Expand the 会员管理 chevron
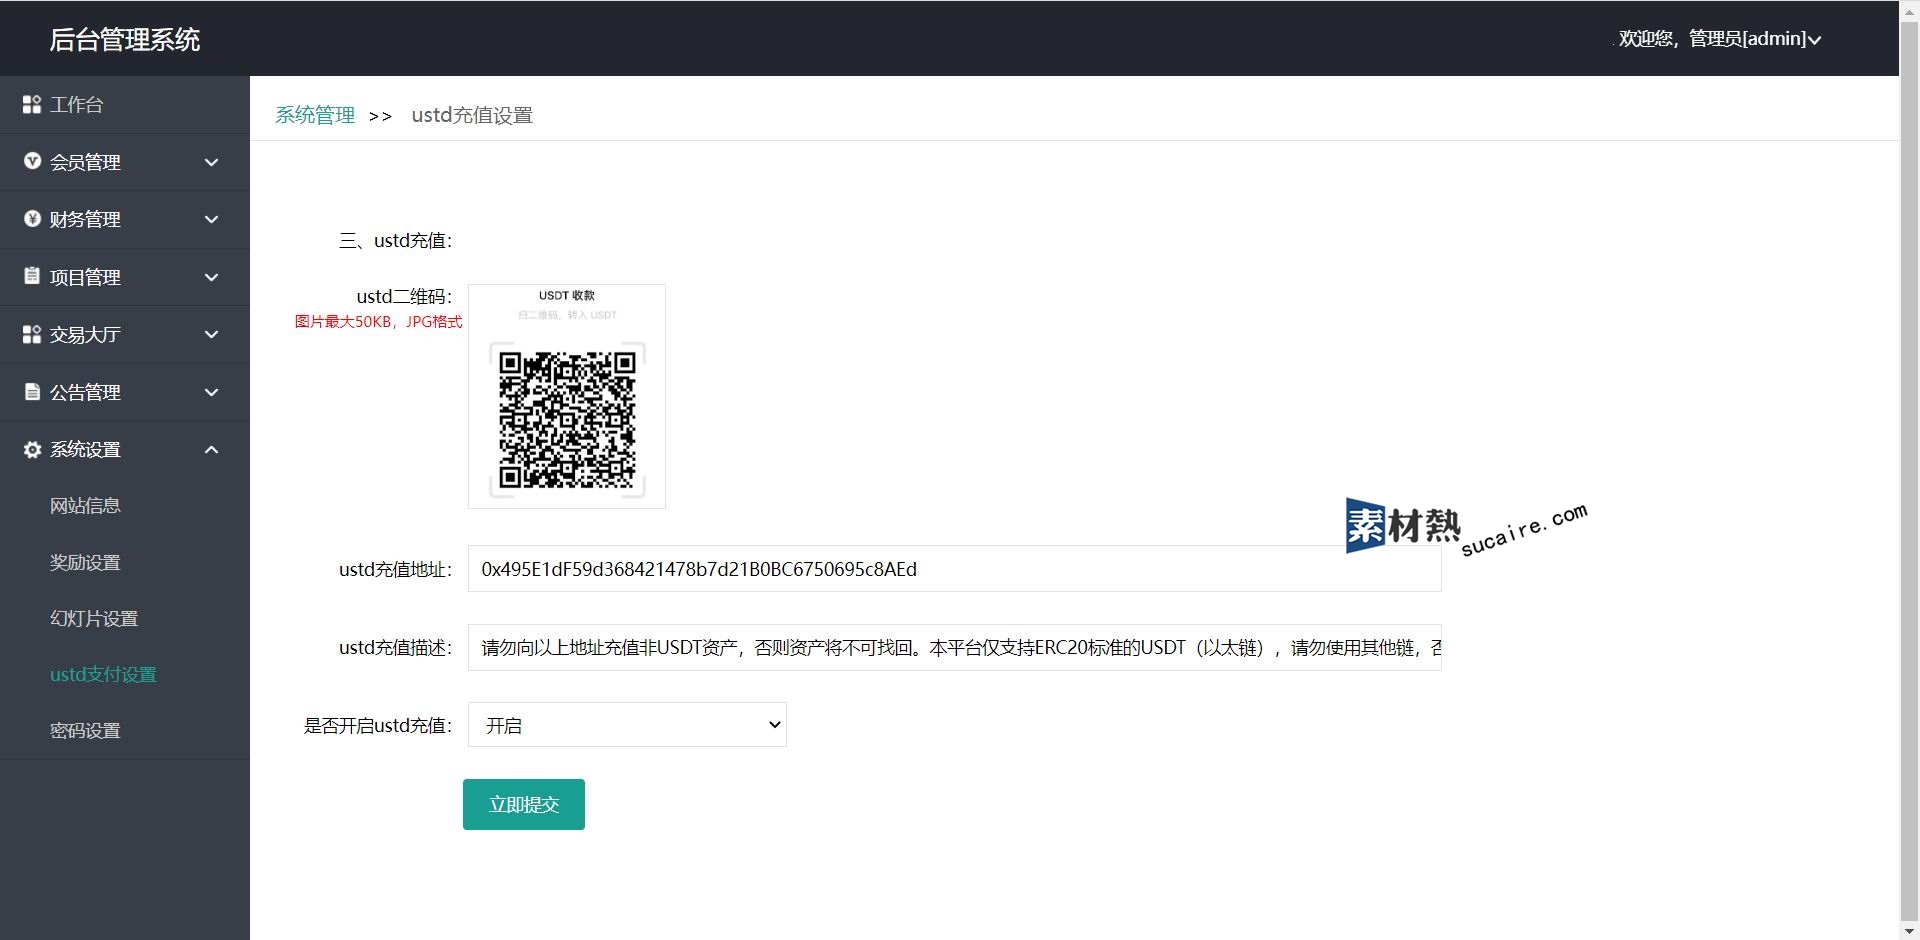The width and height of the screenshot is (1920, 940). point(211,162)
